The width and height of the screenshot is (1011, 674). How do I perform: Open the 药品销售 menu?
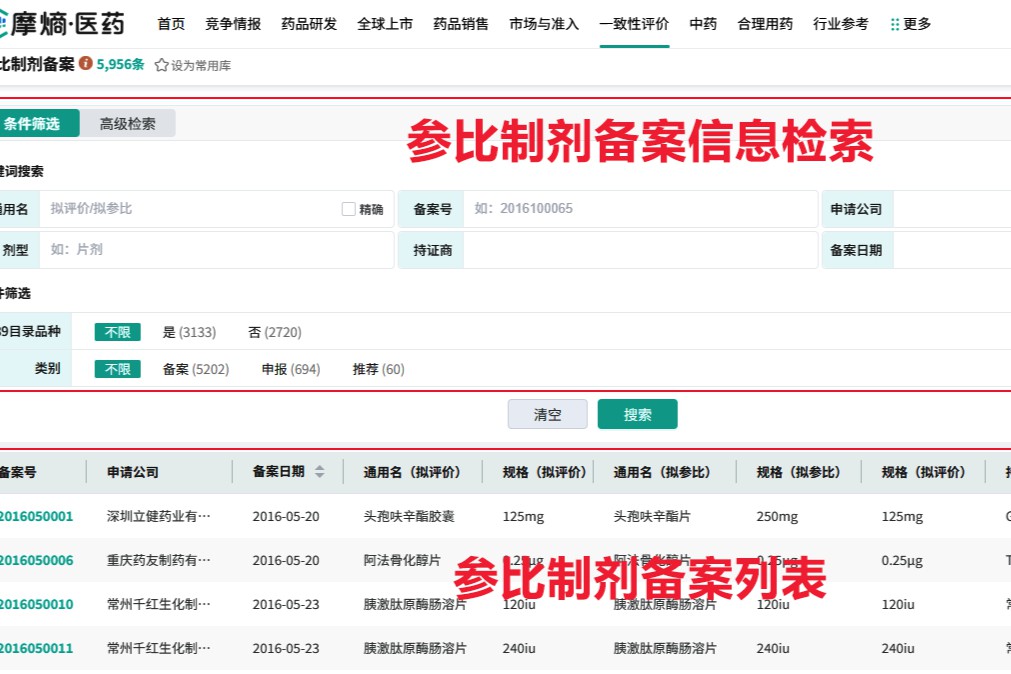(461, 23)
